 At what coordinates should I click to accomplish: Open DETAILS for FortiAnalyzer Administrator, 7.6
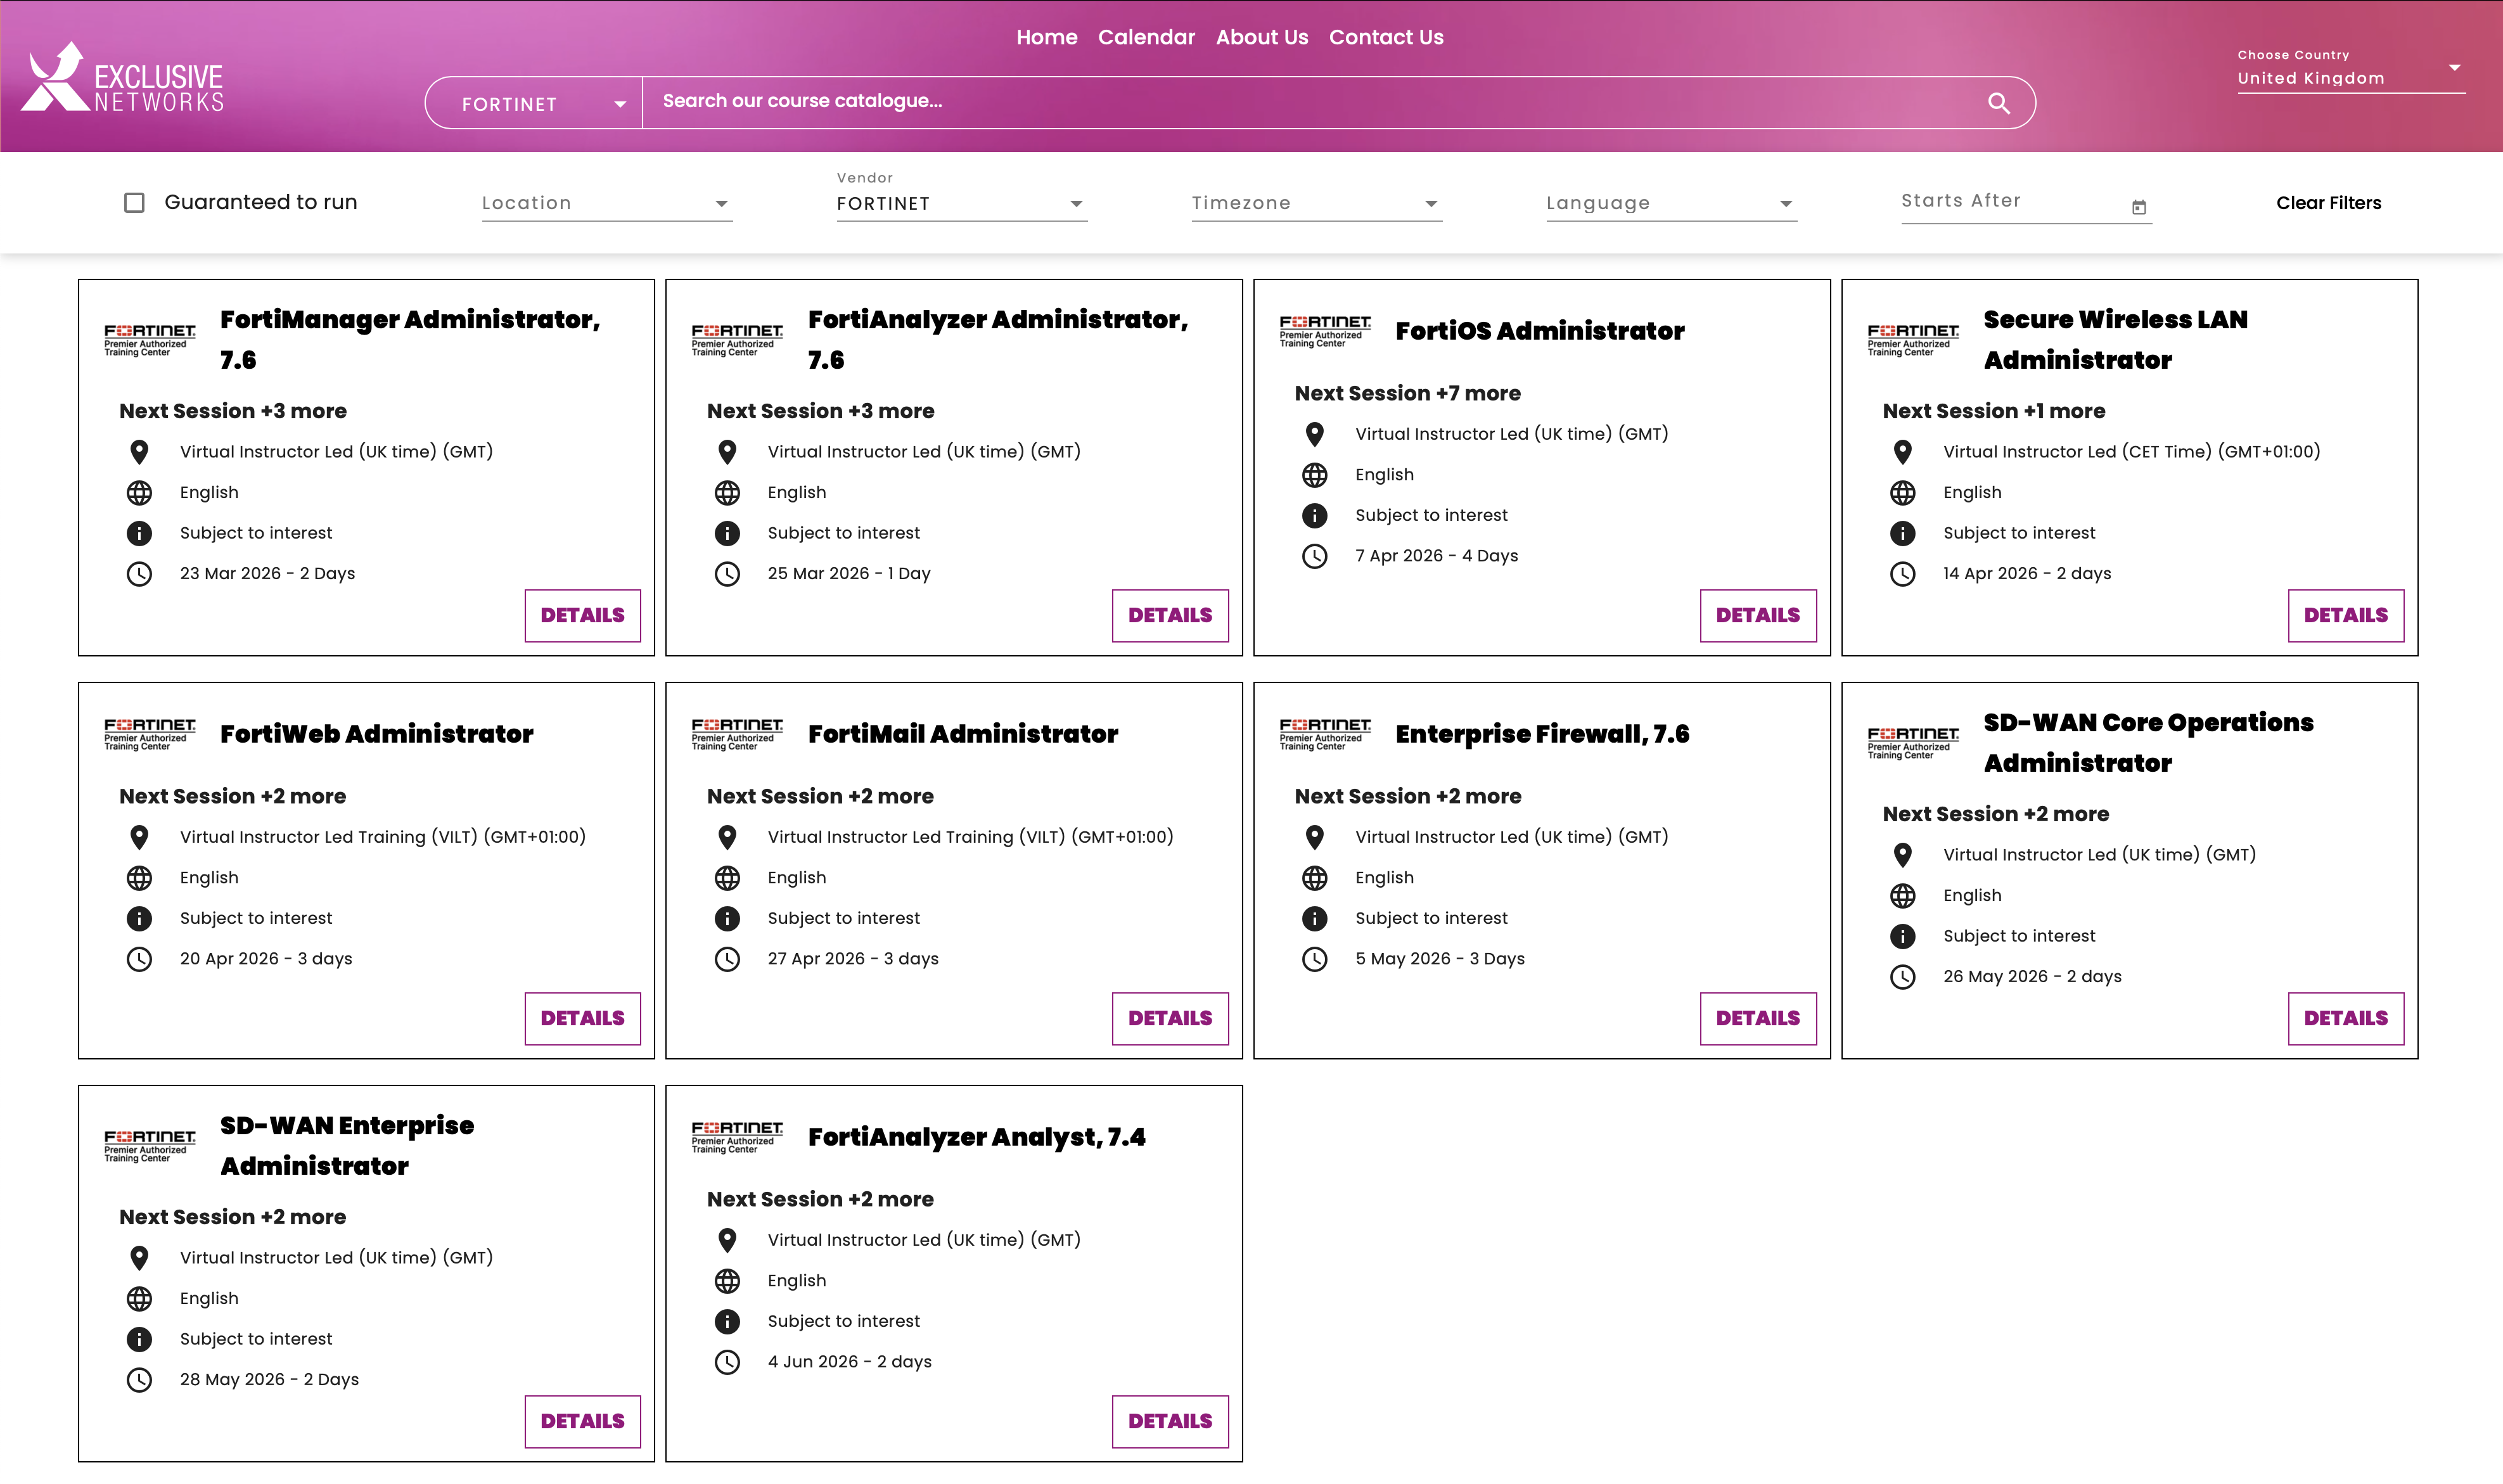coord(1170,615)
